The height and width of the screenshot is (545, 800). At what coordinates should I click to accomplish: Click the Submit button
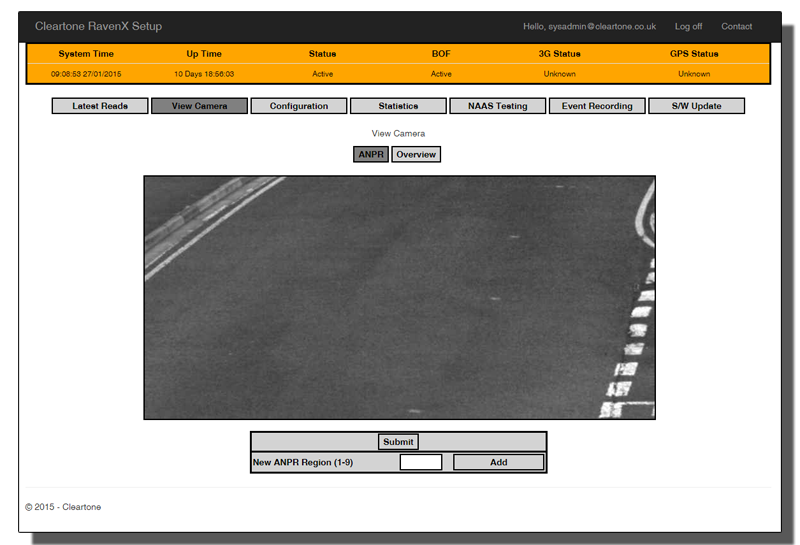[x=398, y=442]
